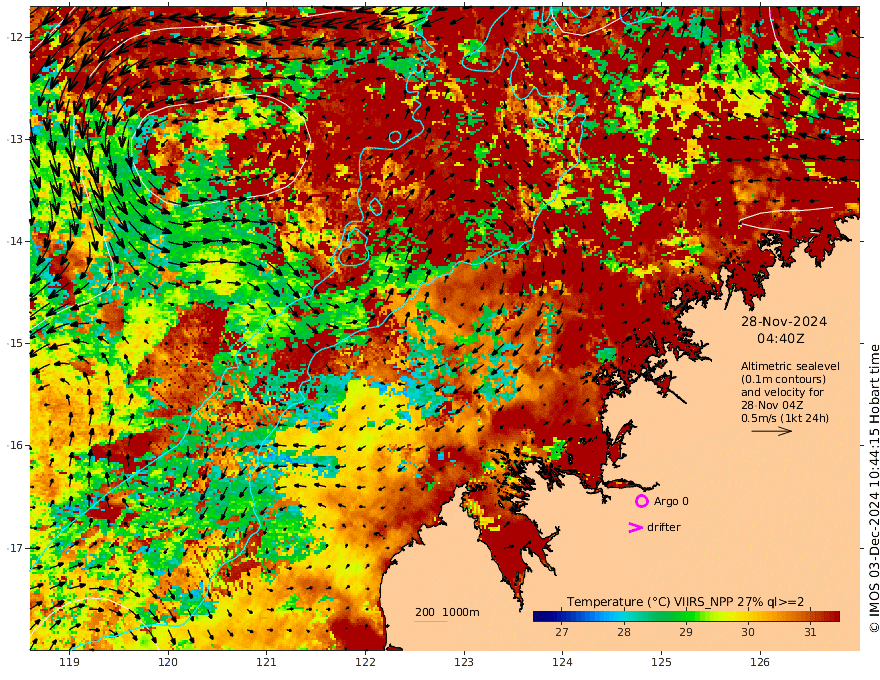The image size is (880, 680).
Task: Click latitude axis label -13
Action: pyautogui.click(x=16, y=139)
